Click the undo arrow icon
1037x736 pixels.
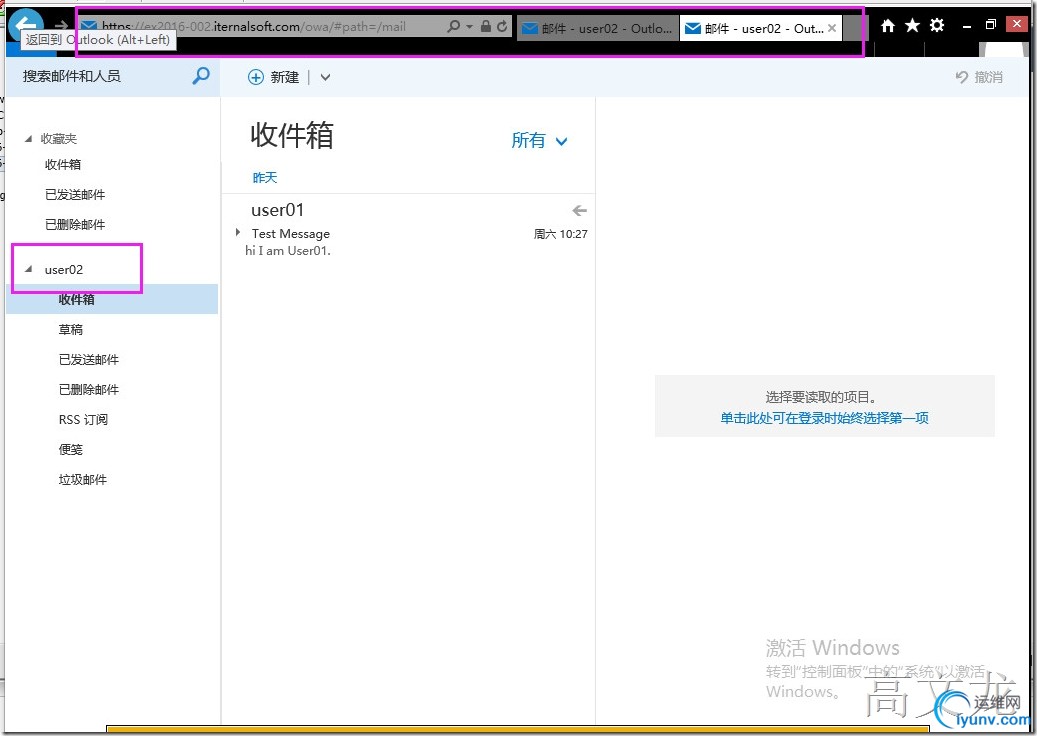(962, 77)
